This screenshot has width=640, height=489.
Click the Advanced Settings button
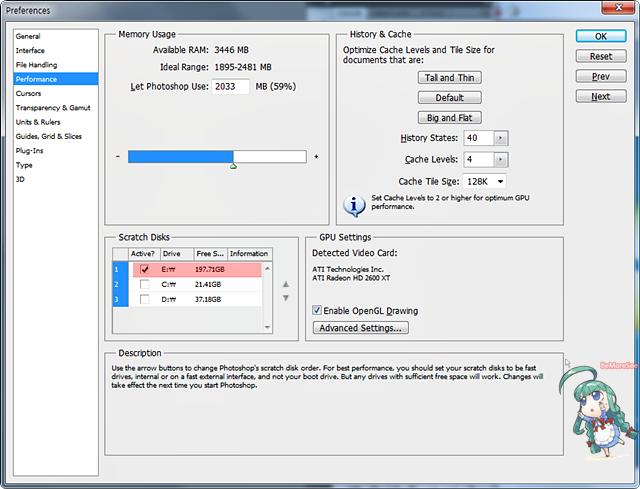pyautogui.click(x=361, y=328)
